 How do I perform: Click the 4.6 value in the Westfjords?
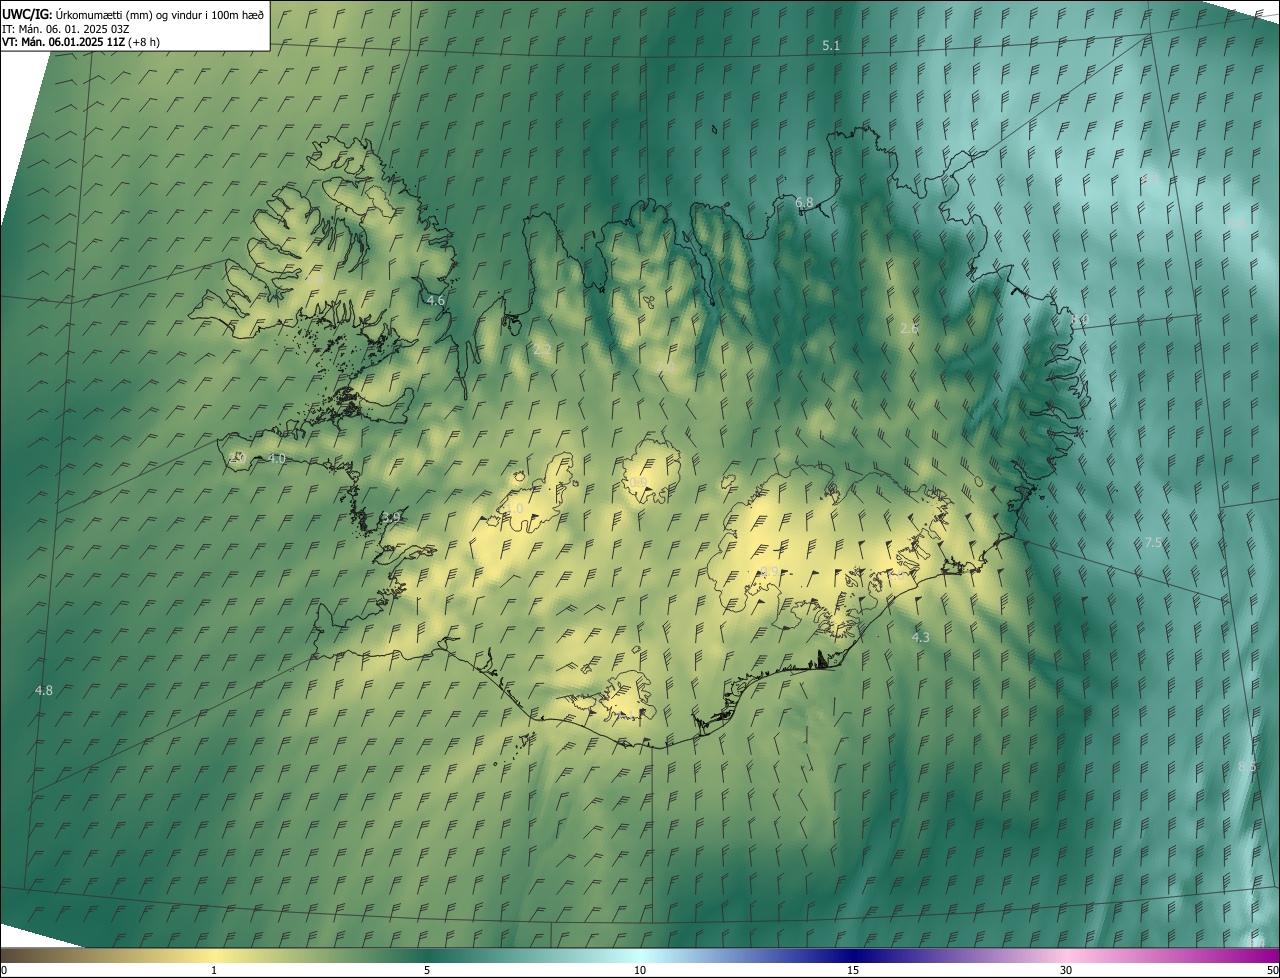pyautogui.click(x=435, y=300)
